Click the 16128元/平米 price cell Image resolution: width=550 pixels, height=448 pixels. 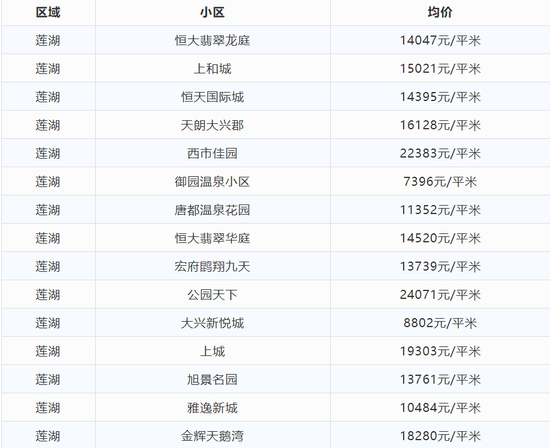(440, 125)
